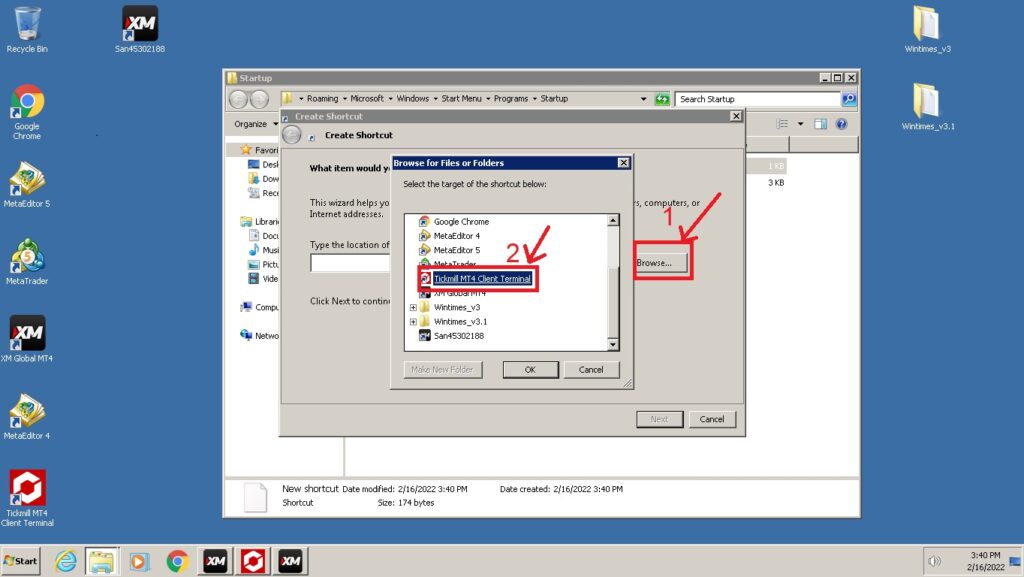The height and width of the screenshot is (577, 1024).
Task: Click change view icon in Startup toolbar
Action: coord(782,124)
